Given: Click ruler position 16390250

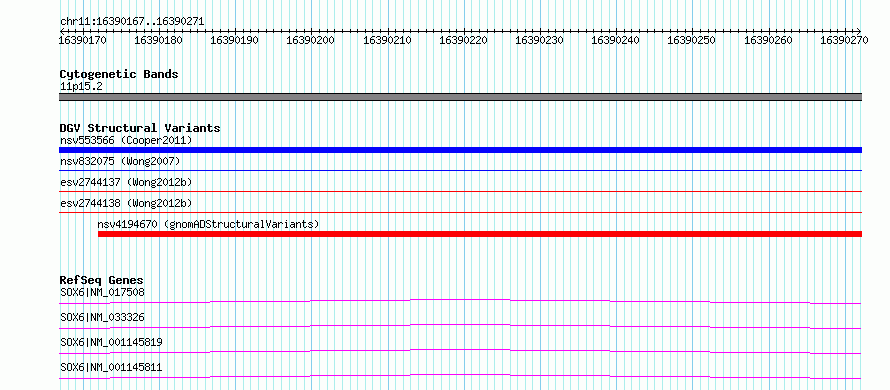Looking at the screenshot, I should click(692, 40).
